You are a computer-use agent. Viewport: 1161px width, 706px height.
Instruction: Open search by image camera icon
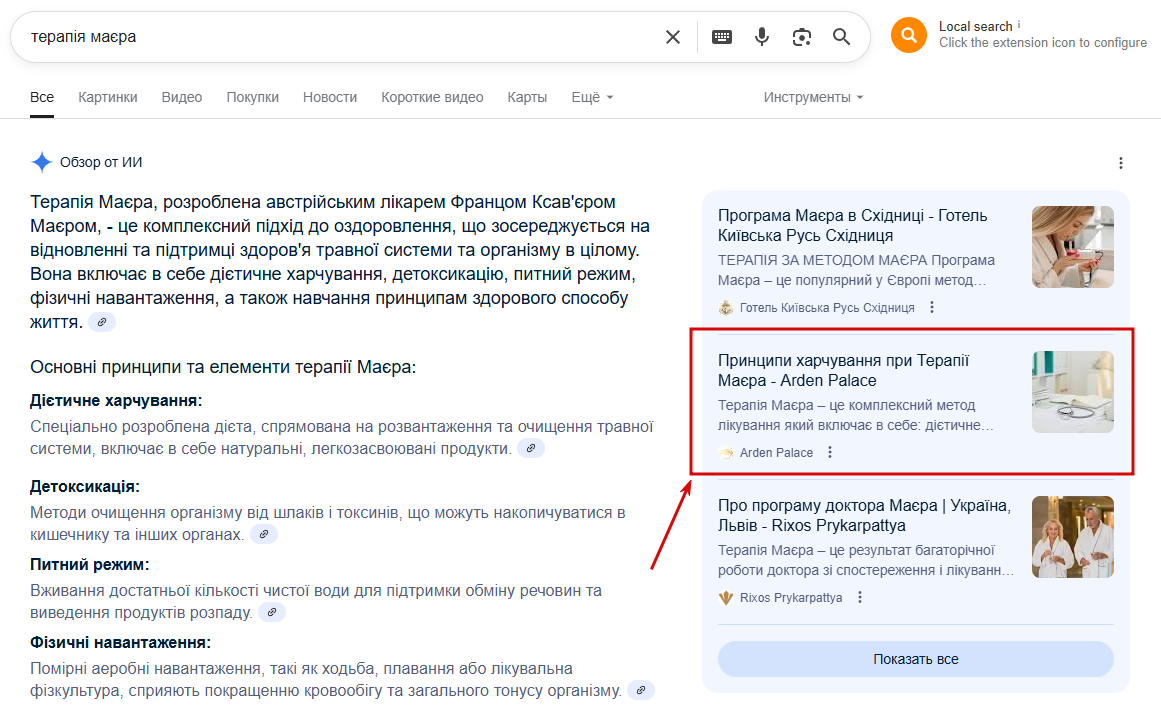[802, 37]
